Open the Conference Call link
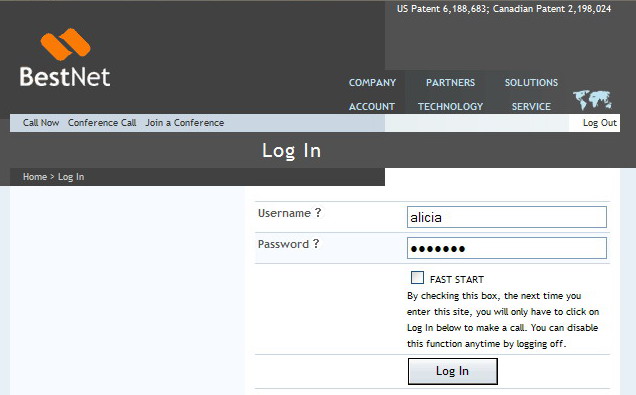 click(102, 122)
